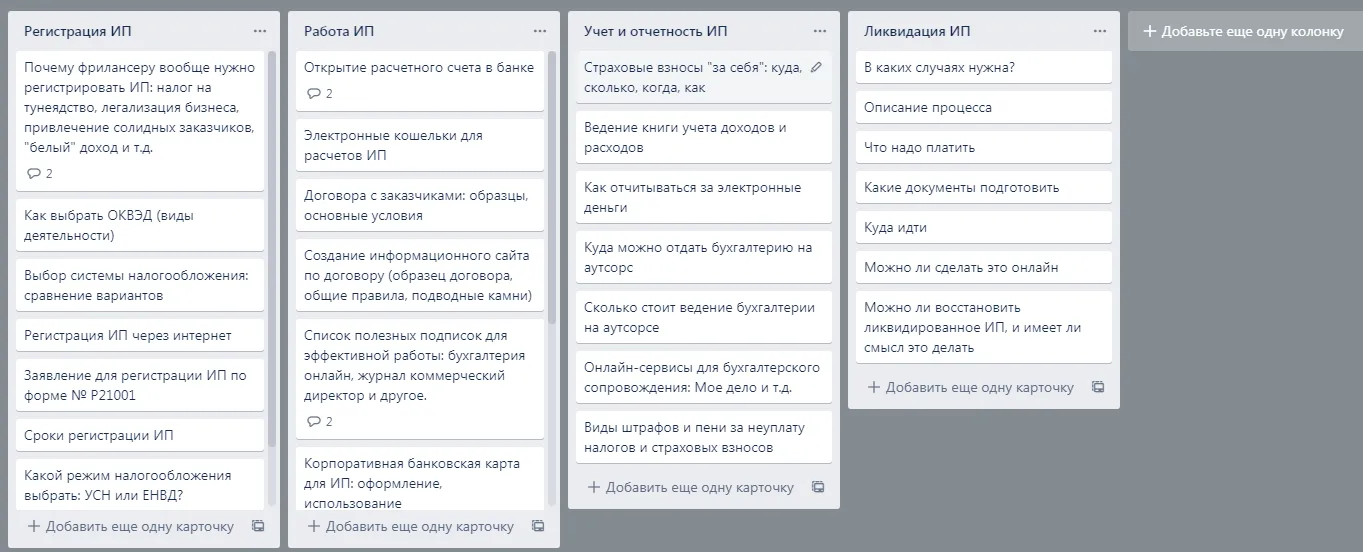1363x552 pixels.
Task: Click comment icon on Почему фрилансеру card
Action: (34, 174)
